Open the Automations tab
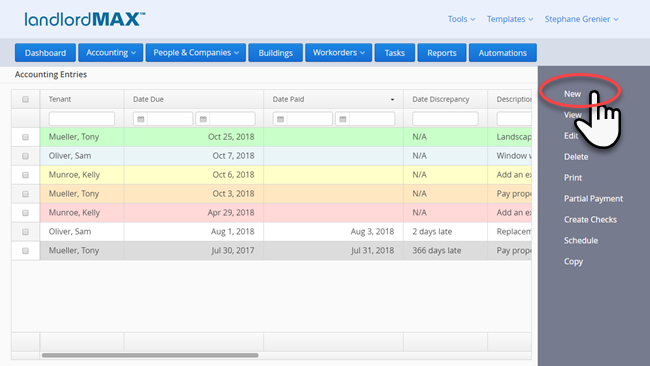This screenshot has width=650, height=366. [503, 53]
